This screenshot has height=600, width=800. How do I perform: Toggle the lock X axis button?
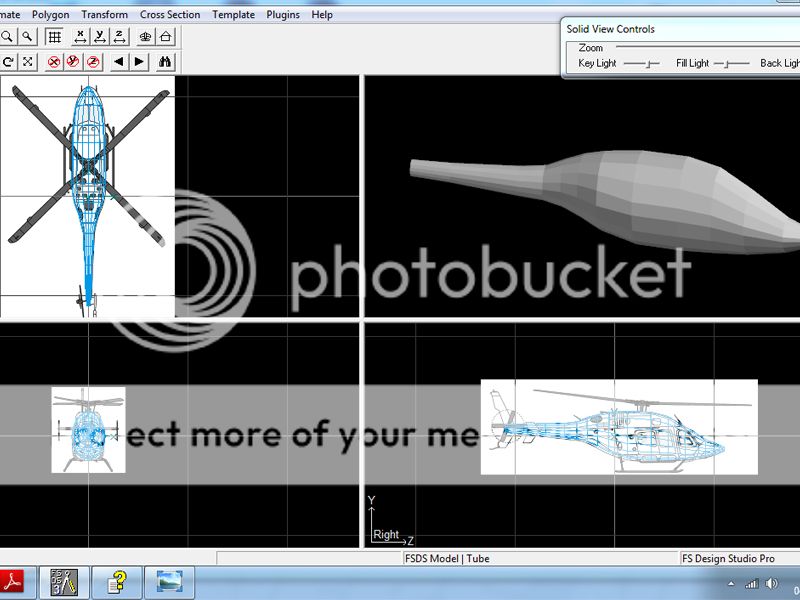(53, 60)
